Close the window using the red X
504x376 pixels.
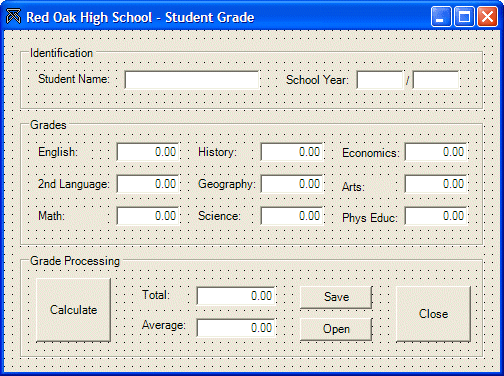pos(487,16)
